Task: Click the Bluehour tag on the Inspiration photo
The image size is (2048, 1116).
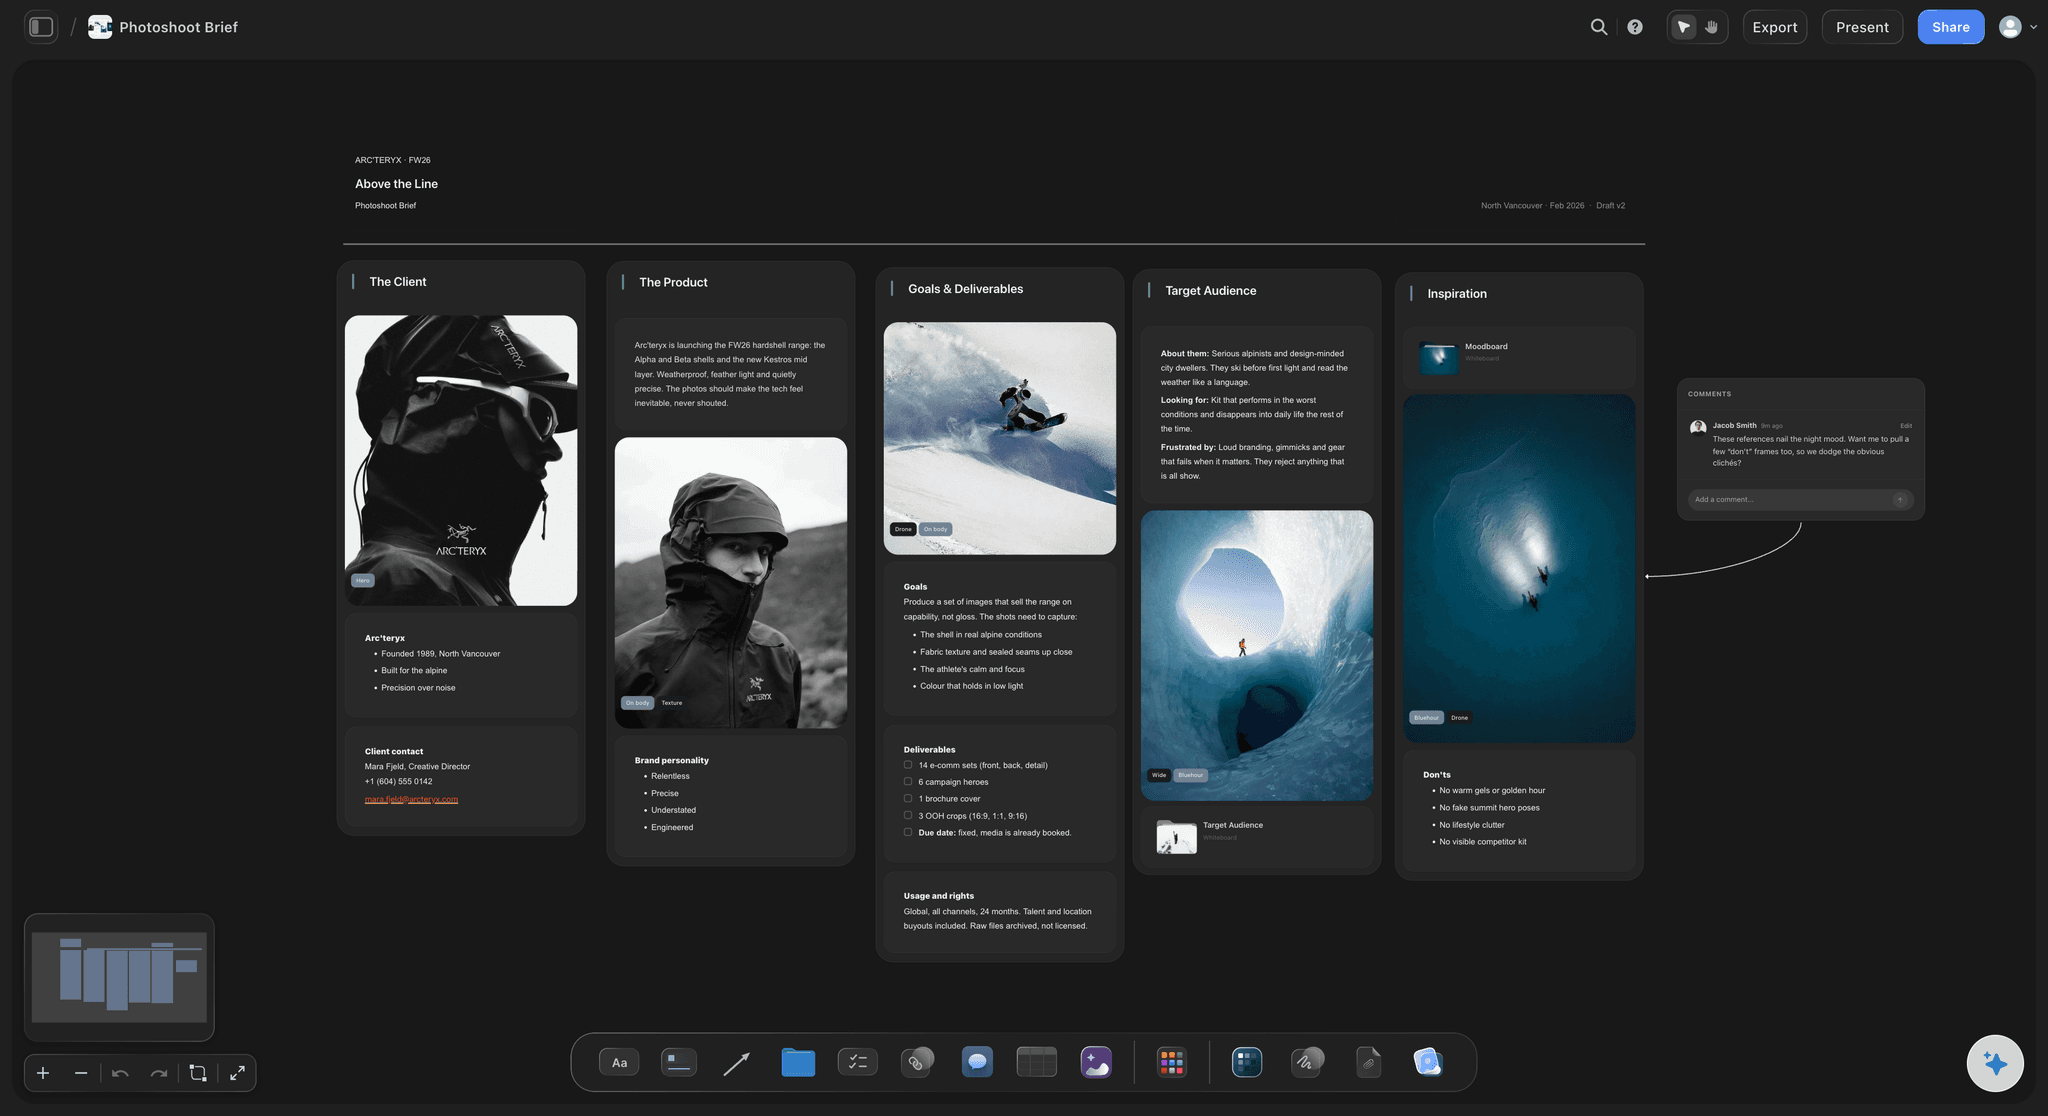Action: point(1427,717)
